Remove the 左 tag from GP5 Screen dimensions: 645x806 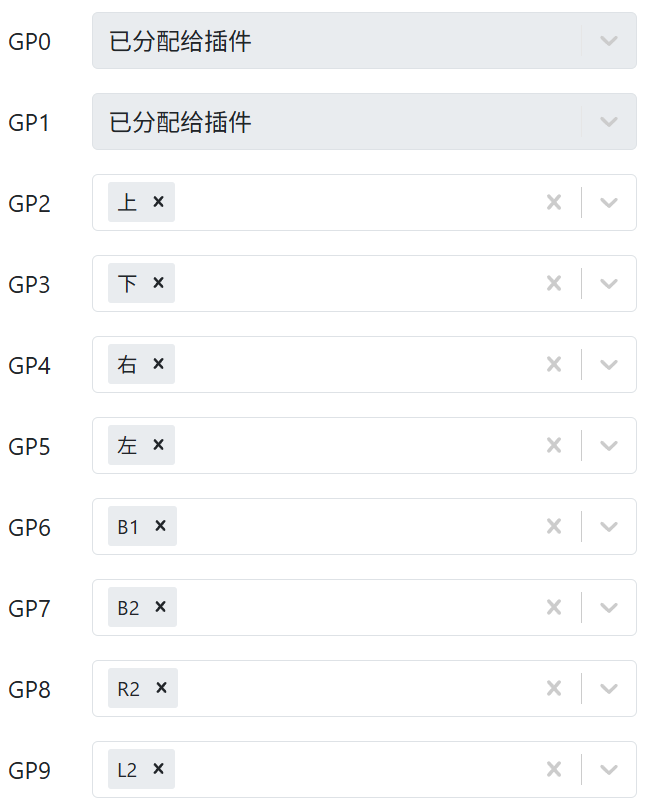(158, 445)
